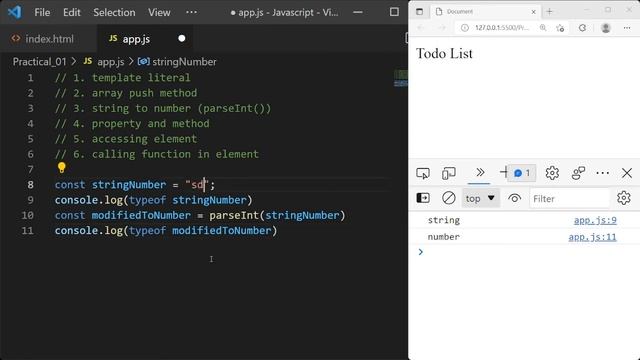Open the View menu
This screenshot has width=640, height=360.
159,12
